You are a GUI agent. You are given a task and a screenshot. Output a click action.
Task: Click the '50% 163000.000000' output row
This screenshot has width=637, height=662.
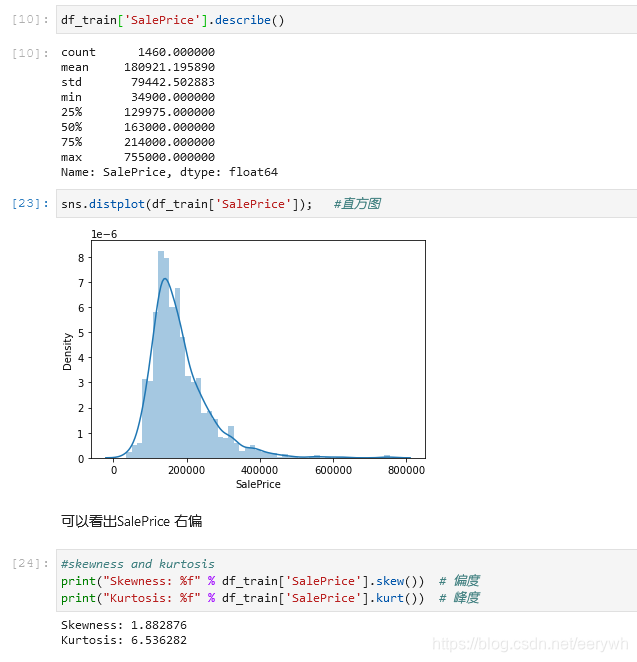(x=138, y=127)
